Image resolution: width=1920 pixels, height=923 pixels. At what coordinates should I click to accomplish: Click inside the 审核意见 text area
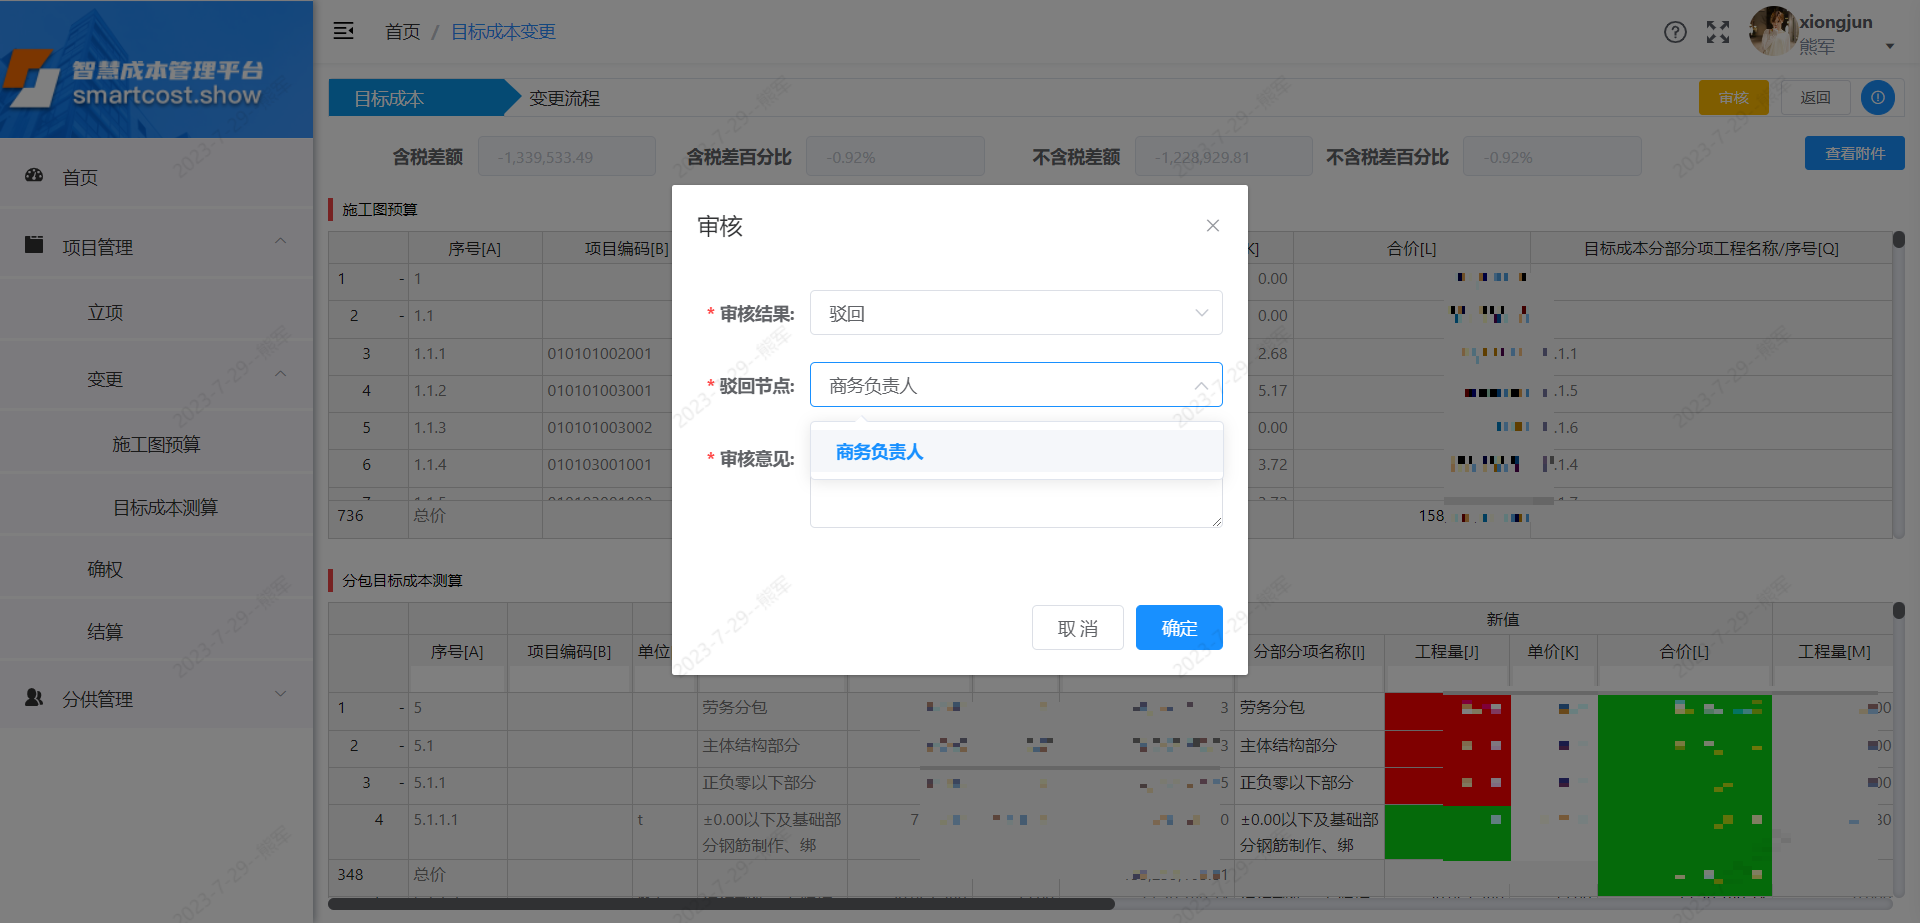tap(1015, 505)
